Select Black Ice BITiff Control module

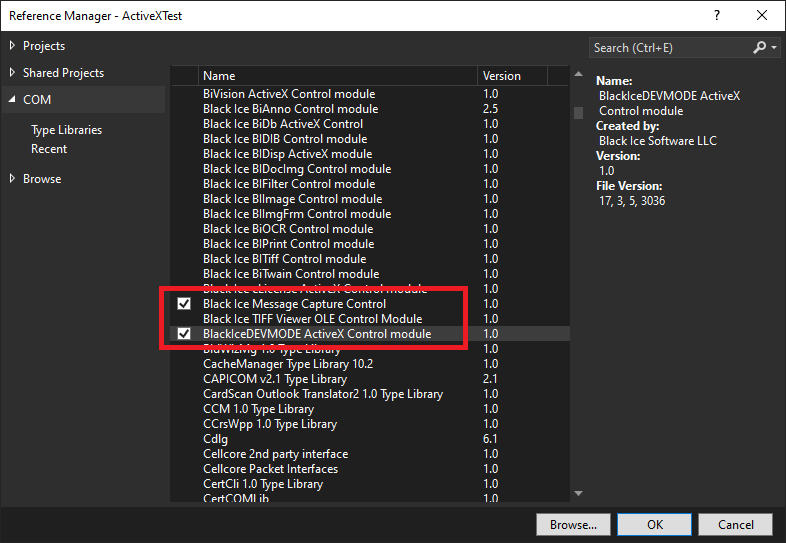pos(369,259)
